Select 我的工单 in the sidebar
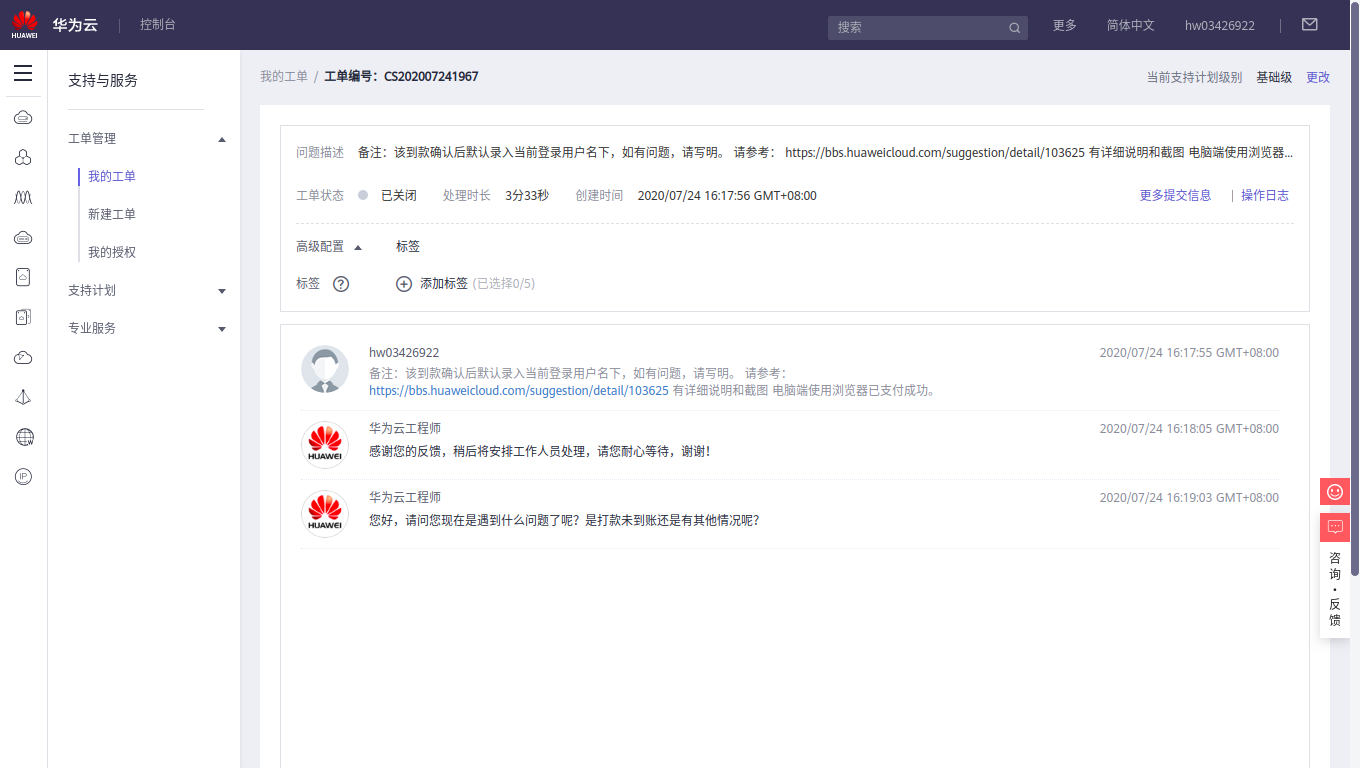 click(112, 176)
